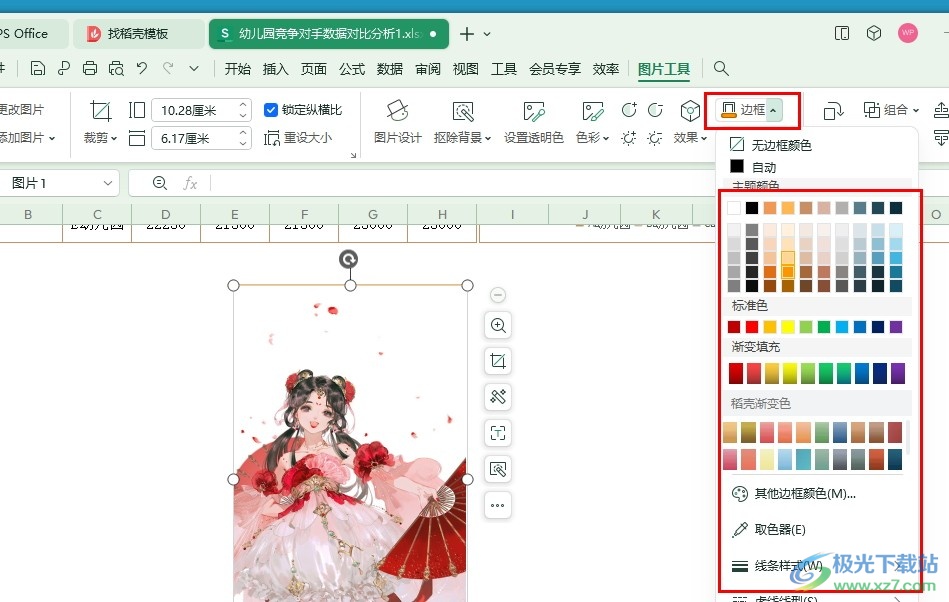Click the search magnifier in menu bar

720,68
